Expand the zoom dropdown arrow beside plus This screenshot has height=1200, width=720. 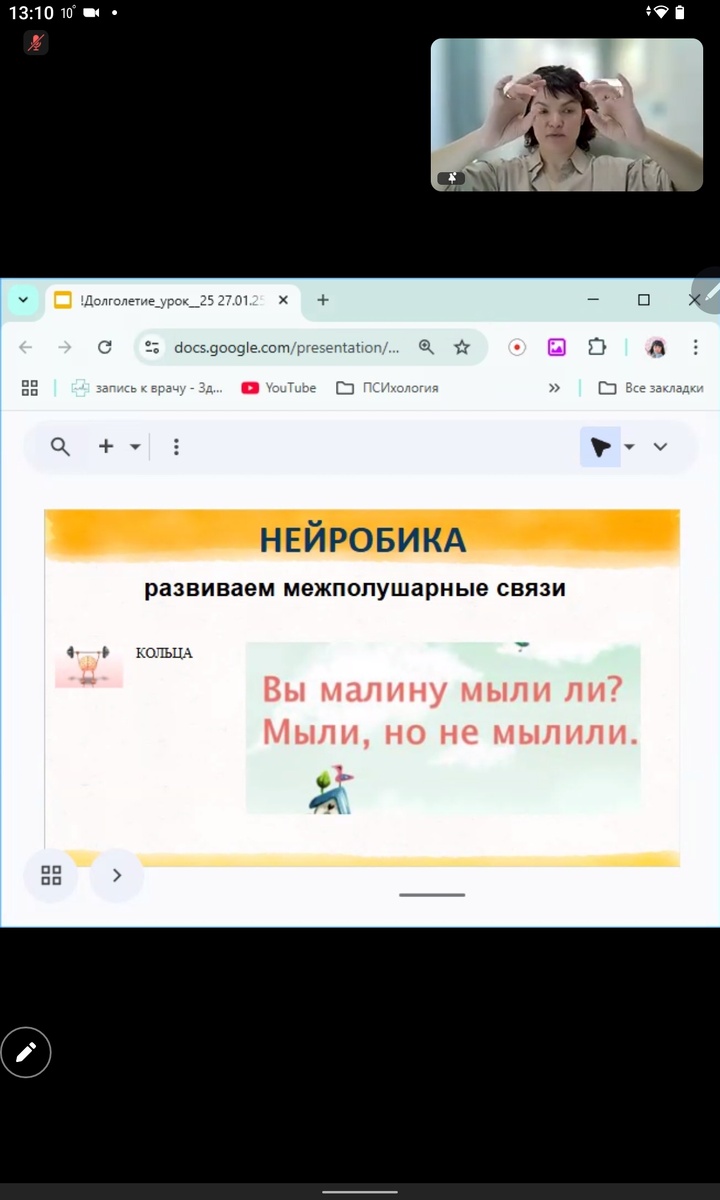coord(135,447)
